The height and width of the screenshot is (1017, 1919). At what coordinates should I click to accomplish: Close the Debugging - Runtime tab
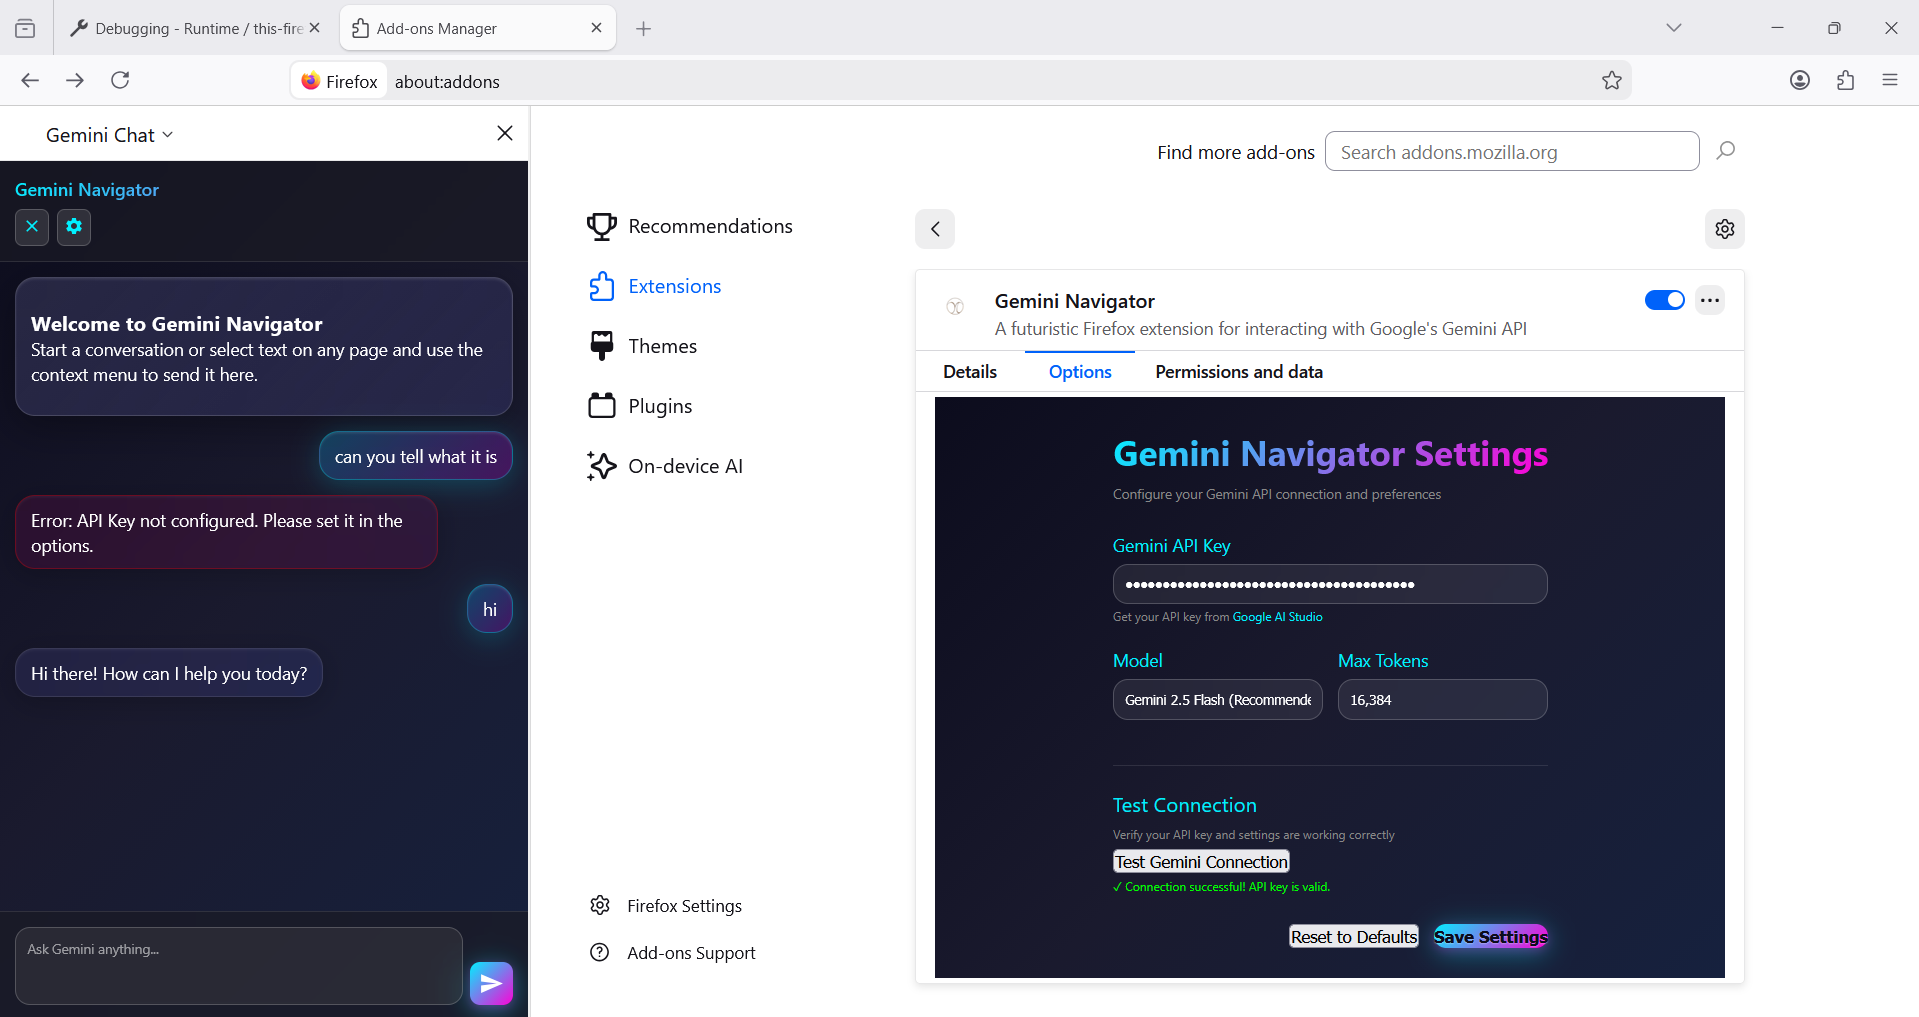tap(315, 28)
